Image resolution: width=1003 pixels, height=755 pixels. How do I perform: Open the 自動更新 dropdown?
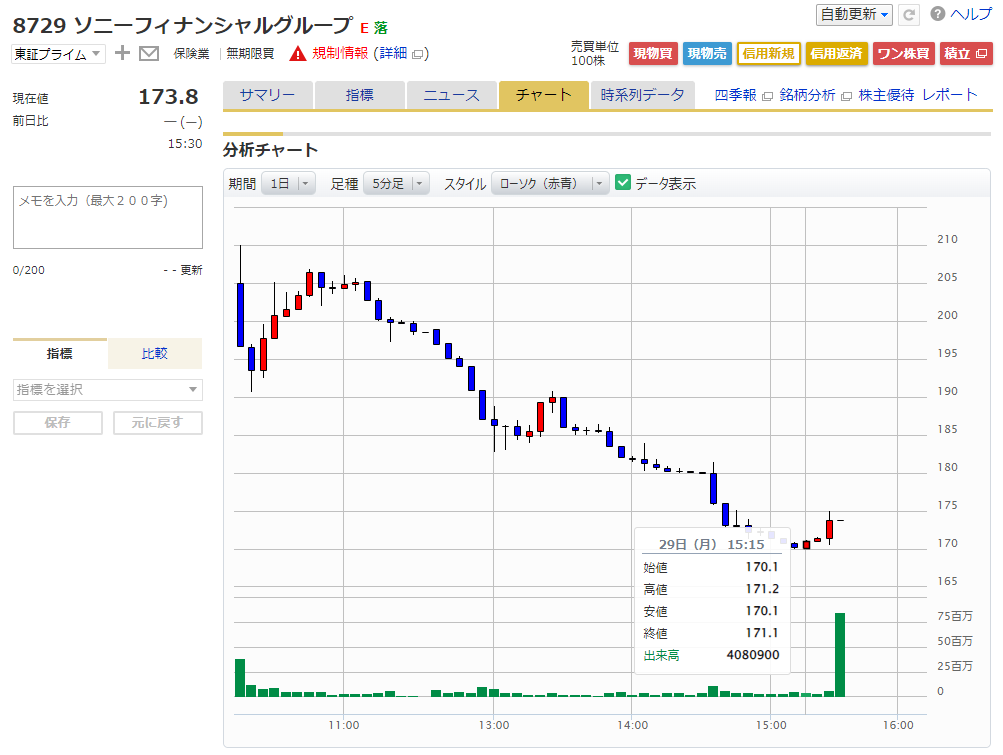(854, 14)
